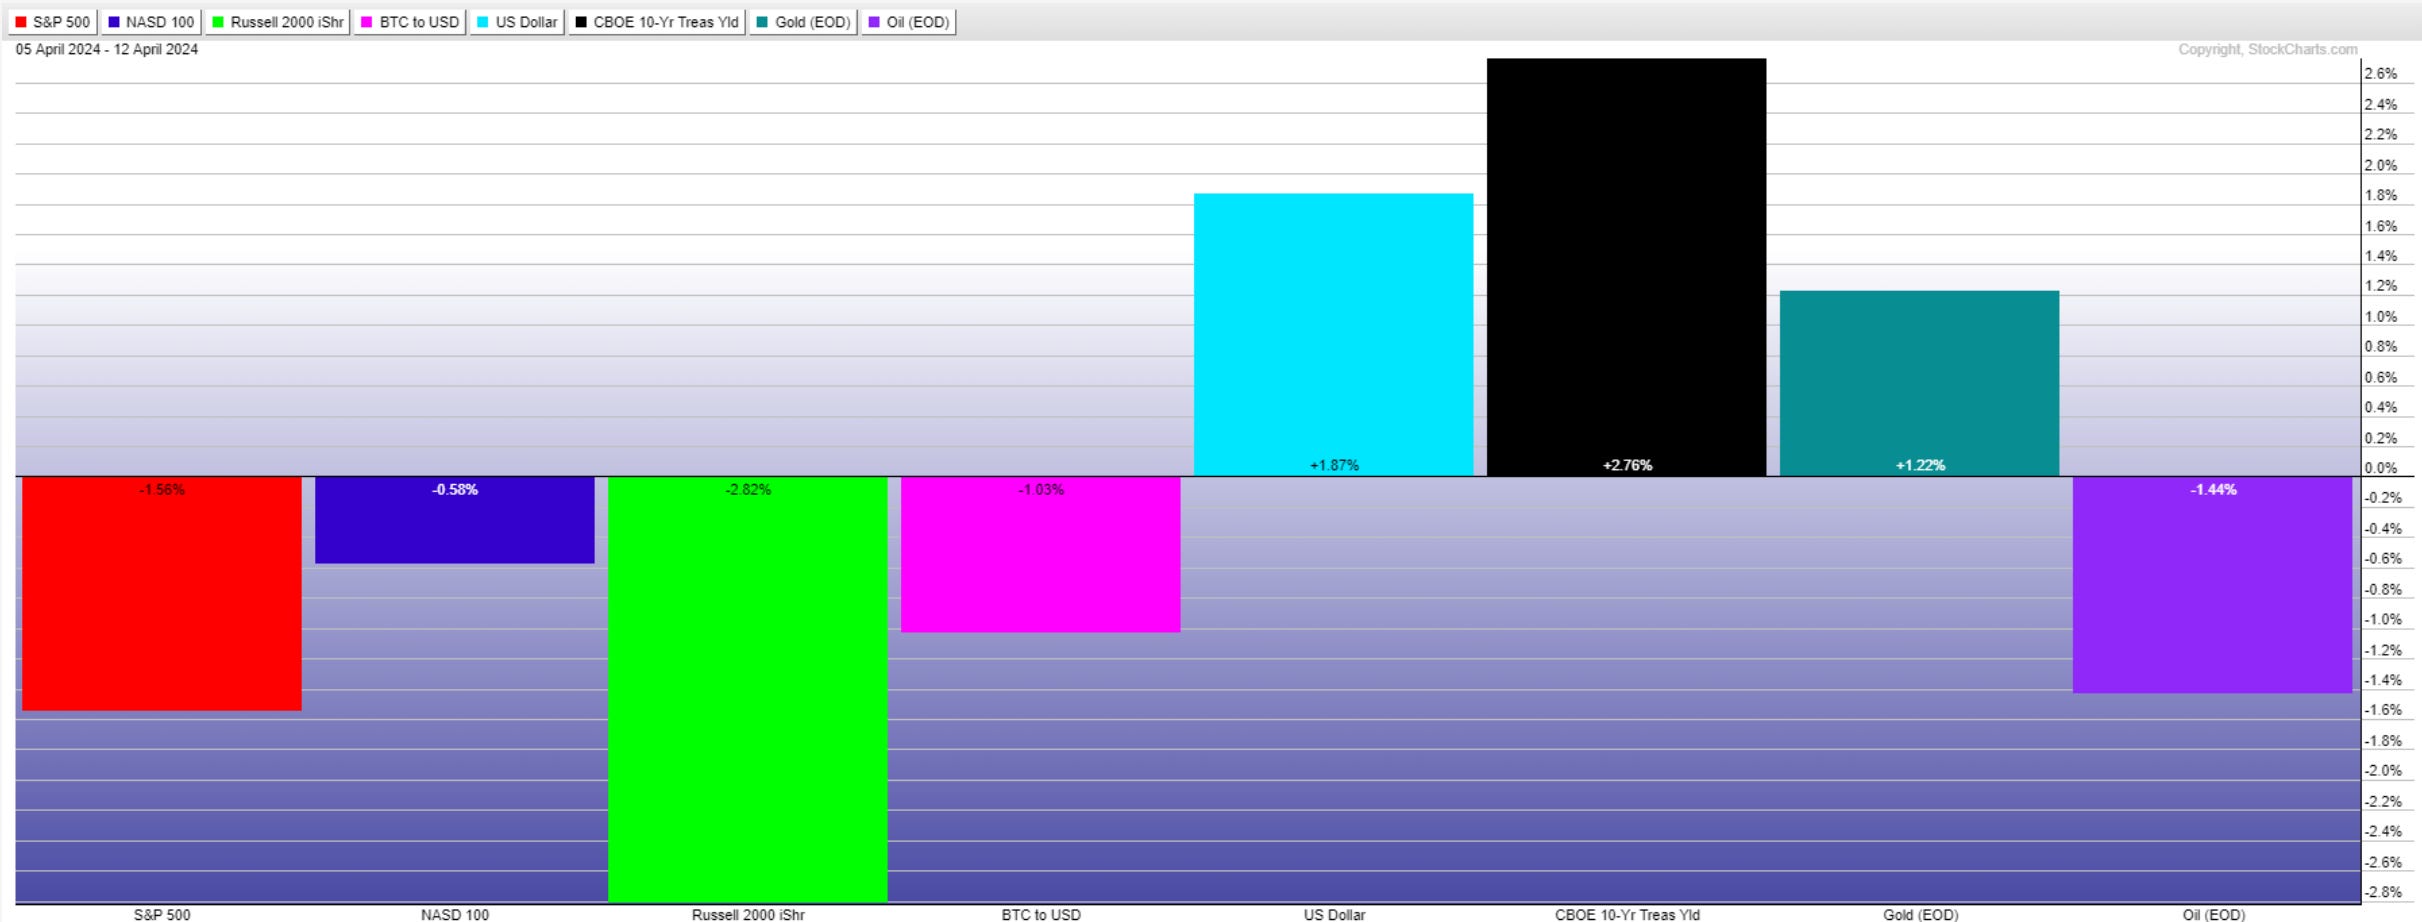The height and width of the screenshot is (922, 2422).
Task: Click the teal Gold (EOD) bar
Action: (1920, 383)
